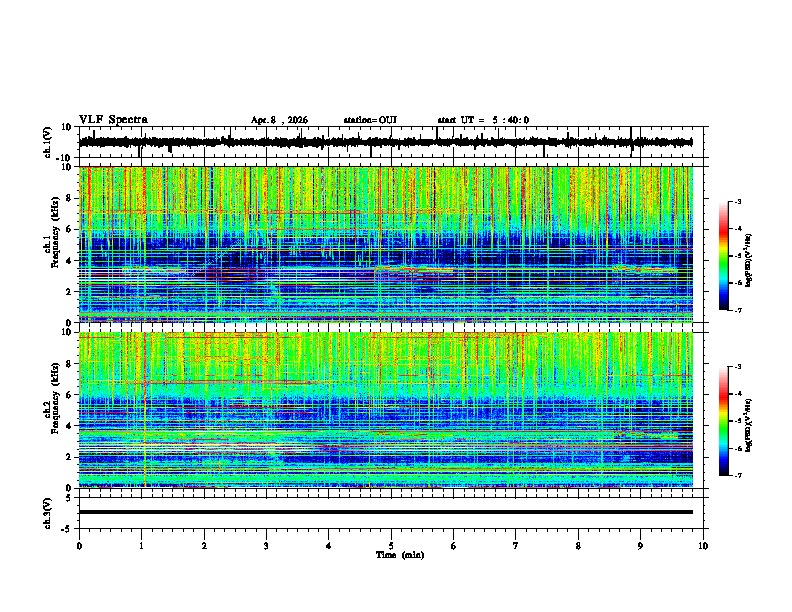This screenshot has width=792, height=612.
Task: Click inside the ch.2 spectrogram panel
Action: coord(385,410)
